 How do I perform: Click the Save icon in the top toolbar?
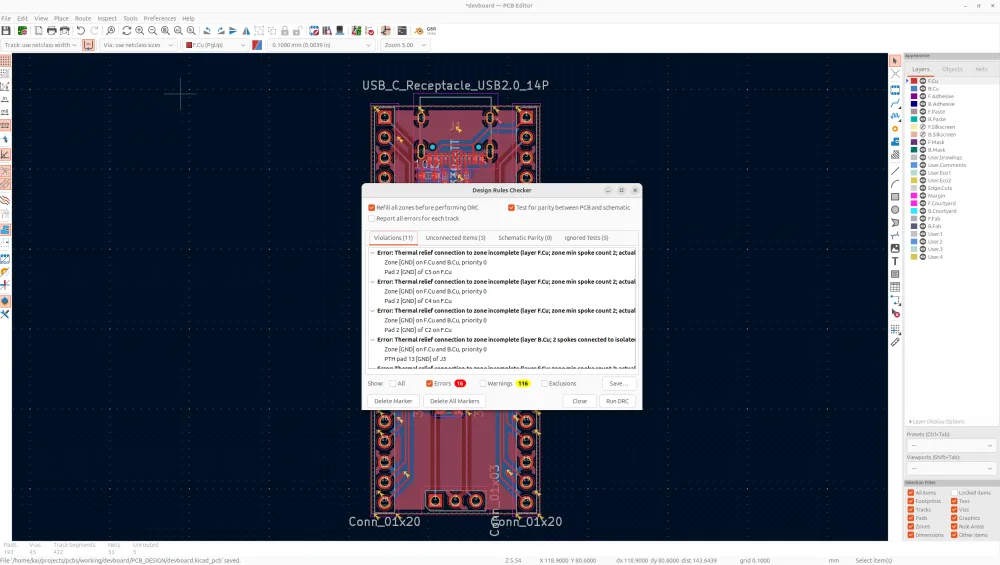coord(6,31)
